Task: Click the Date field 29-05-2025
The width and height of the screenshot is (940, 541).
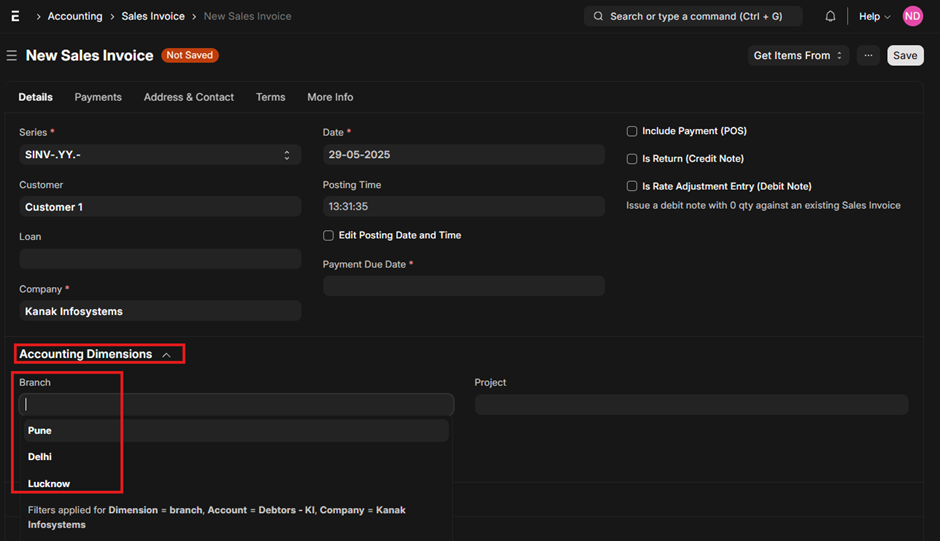Action: click(463, 155)
